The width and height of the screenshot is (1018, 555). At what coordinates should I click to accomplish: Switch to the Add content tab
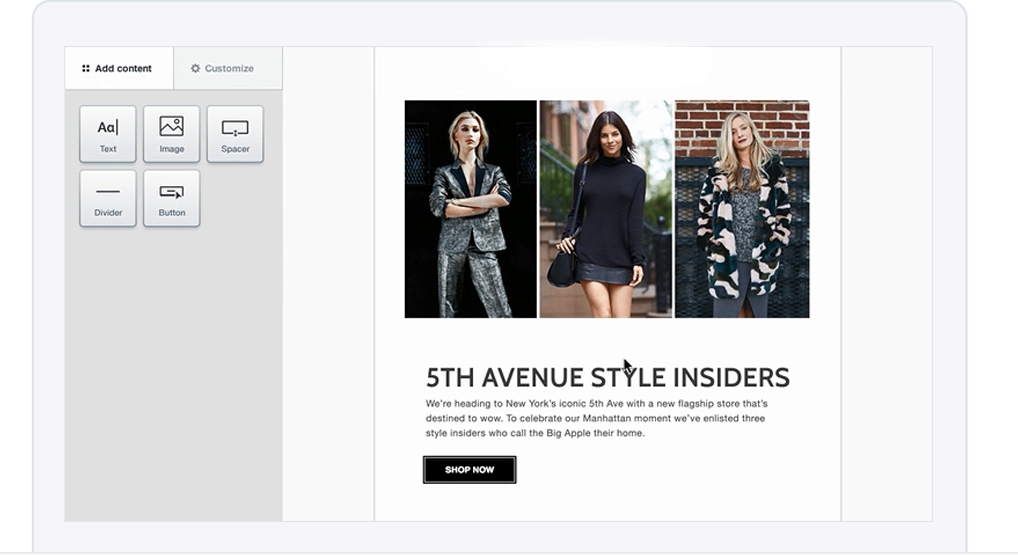119,68
